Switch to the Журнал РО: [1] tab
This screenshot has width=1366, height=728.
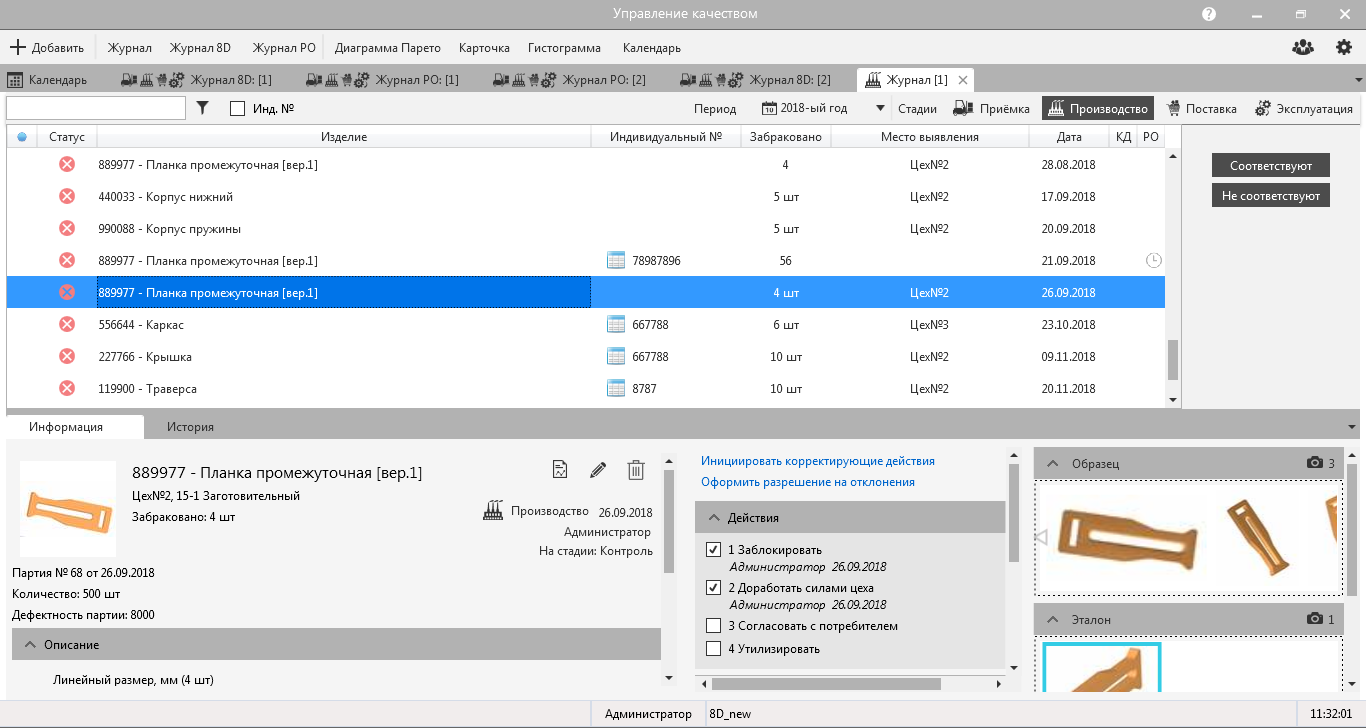pos(382,80)
